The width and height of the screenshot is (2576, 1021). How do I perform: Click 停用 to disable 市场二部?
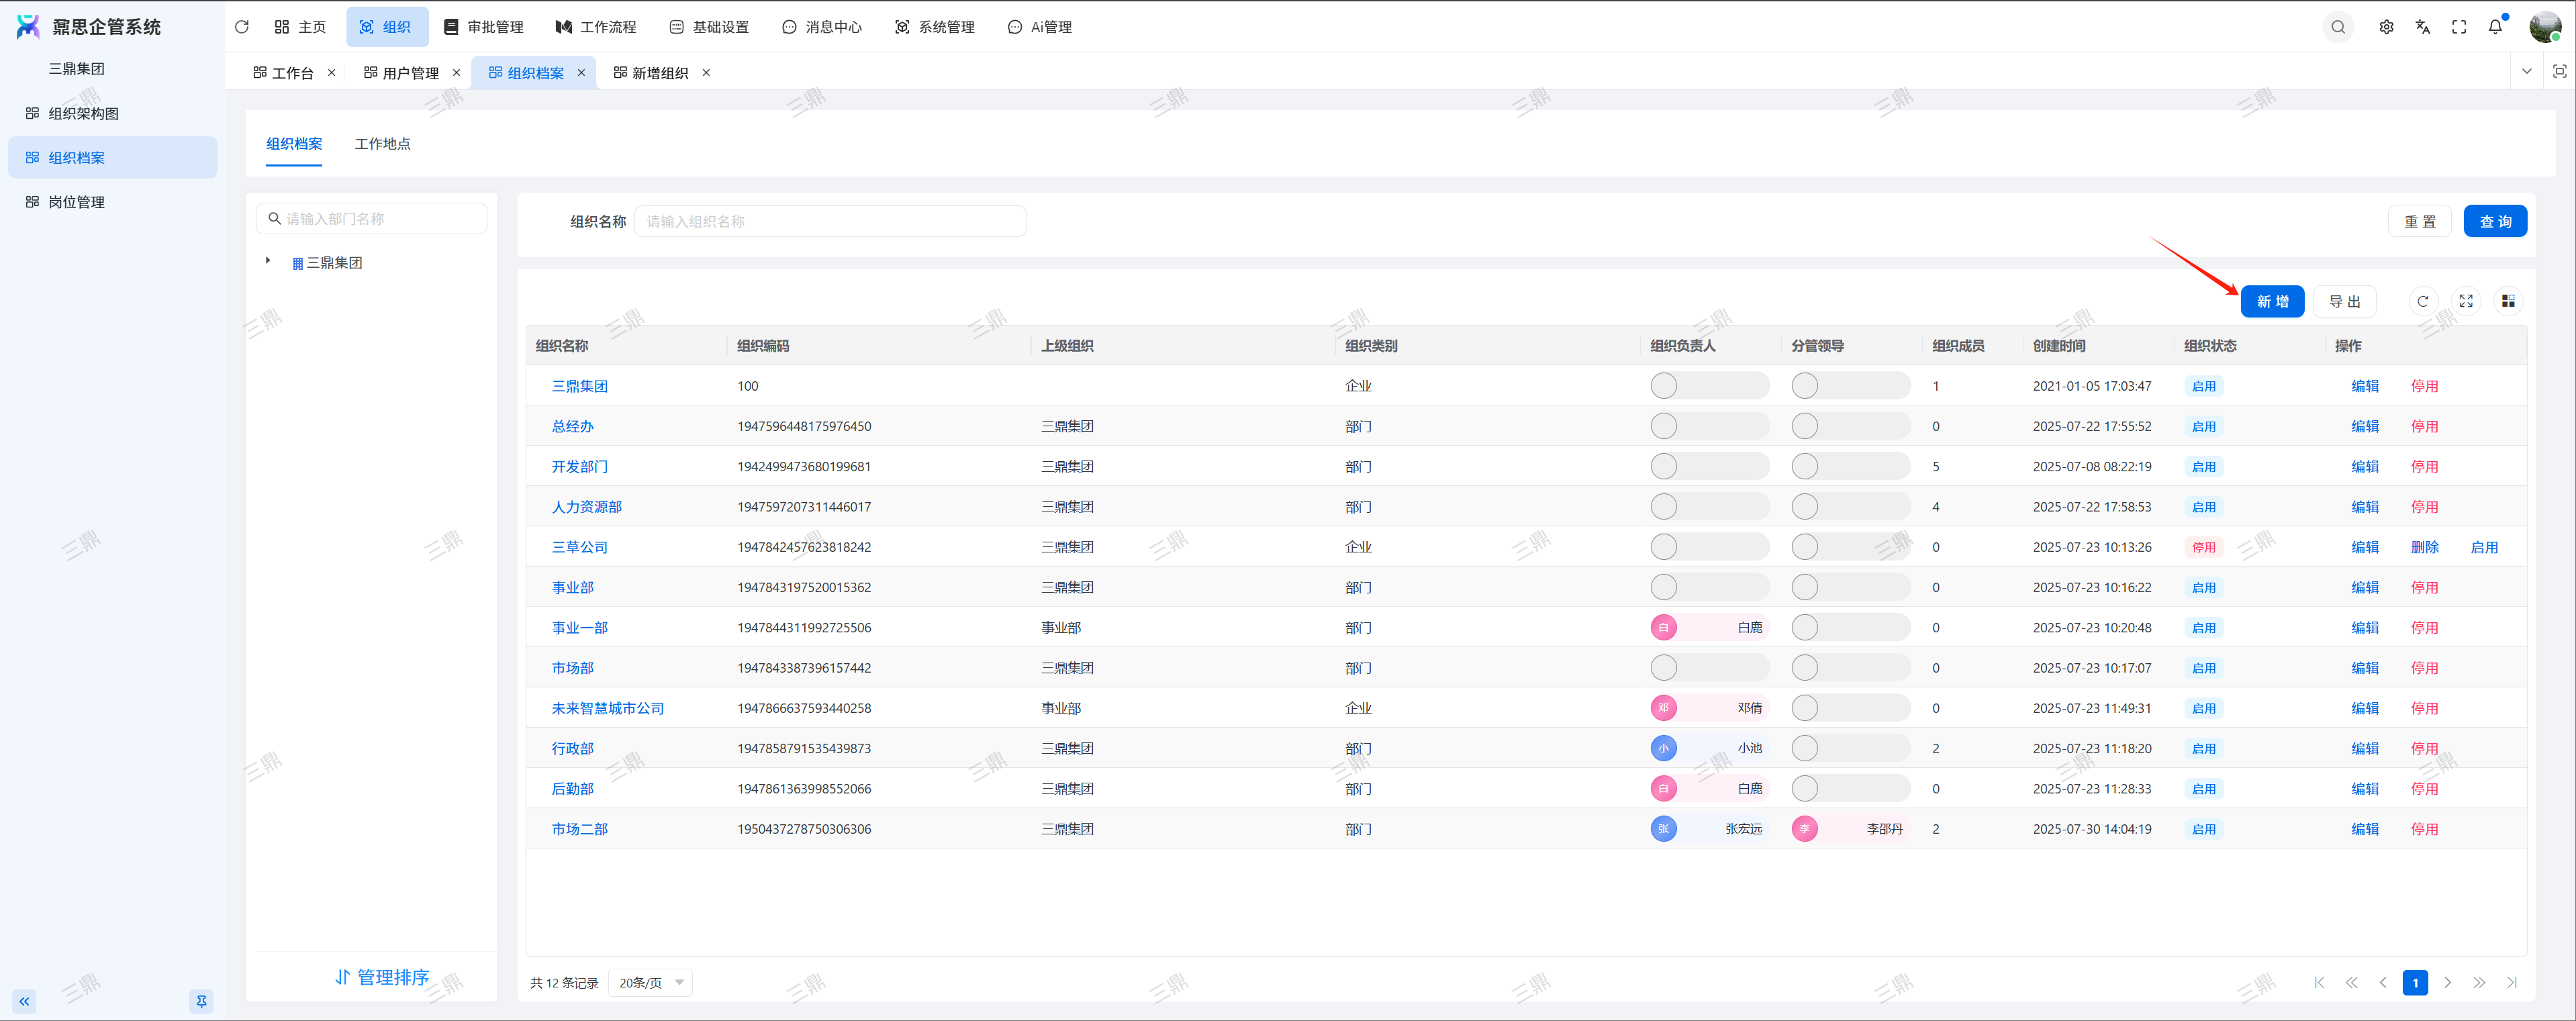2424,829
